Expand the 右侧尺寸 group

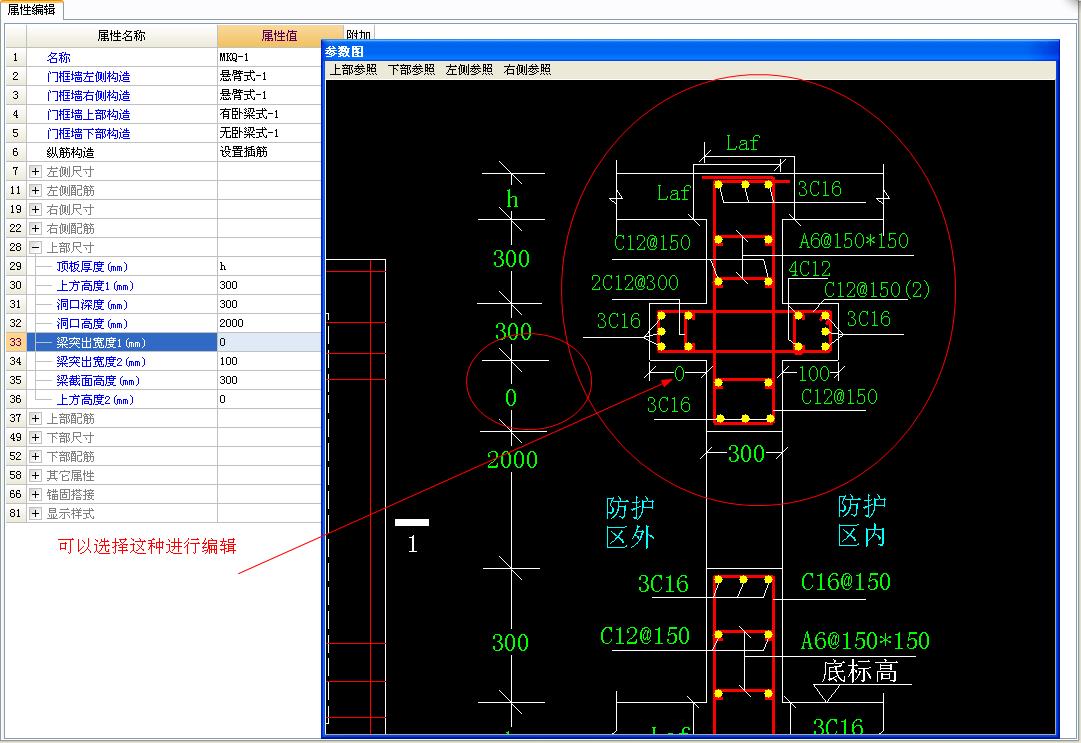coord(35,210)
